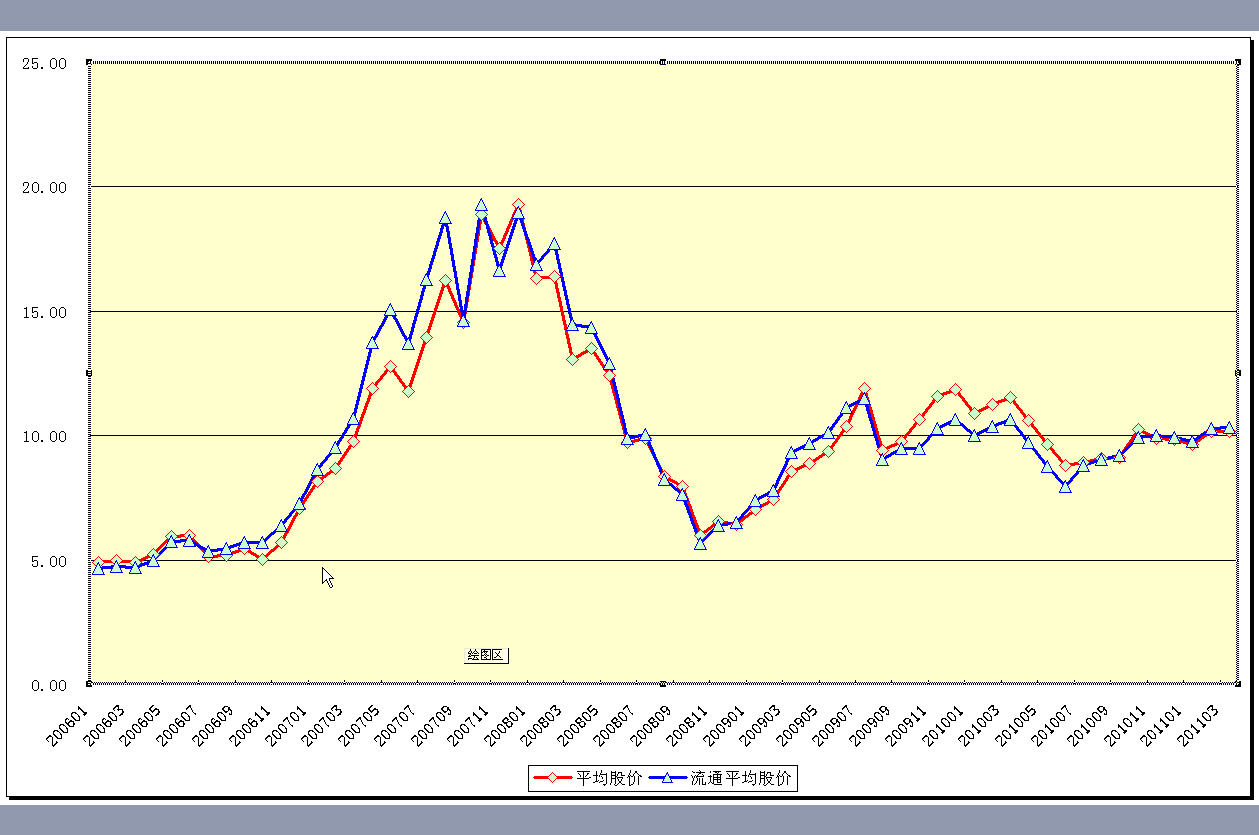Click the bottom-right plot area handle
The image size is (1259, 835).
click(1237, 684)
